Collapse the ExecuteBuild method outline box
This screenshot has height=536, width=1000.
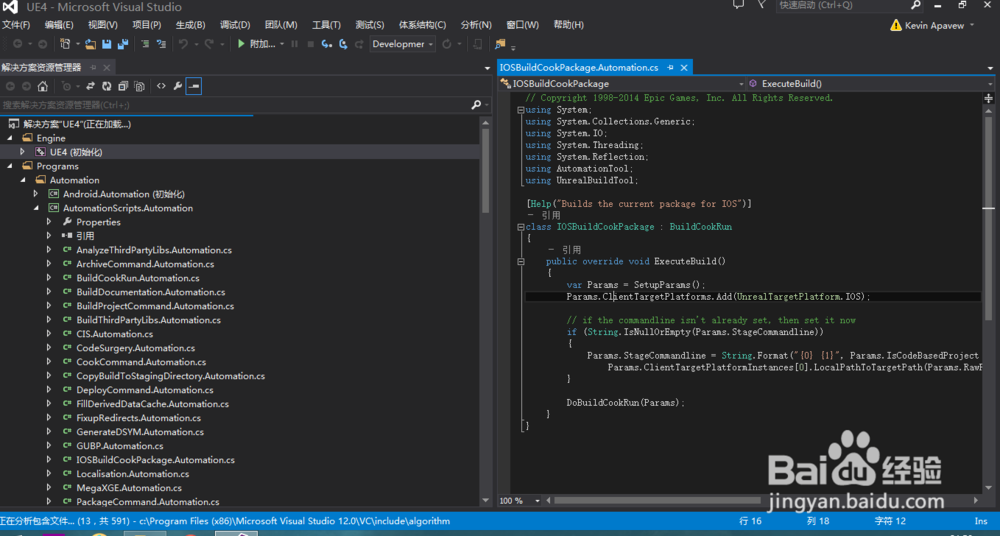click(x=520, y=261)
